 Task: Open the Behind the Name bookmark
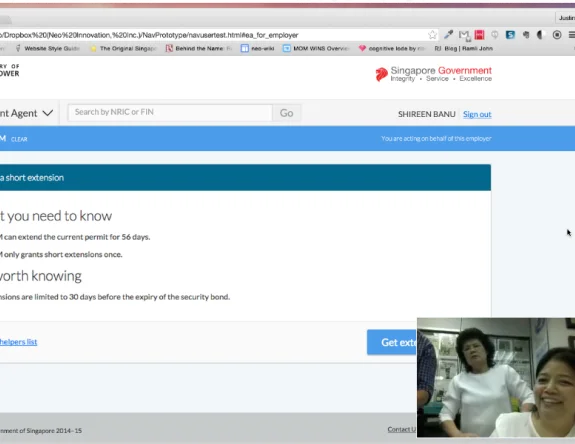coord(198,48)
